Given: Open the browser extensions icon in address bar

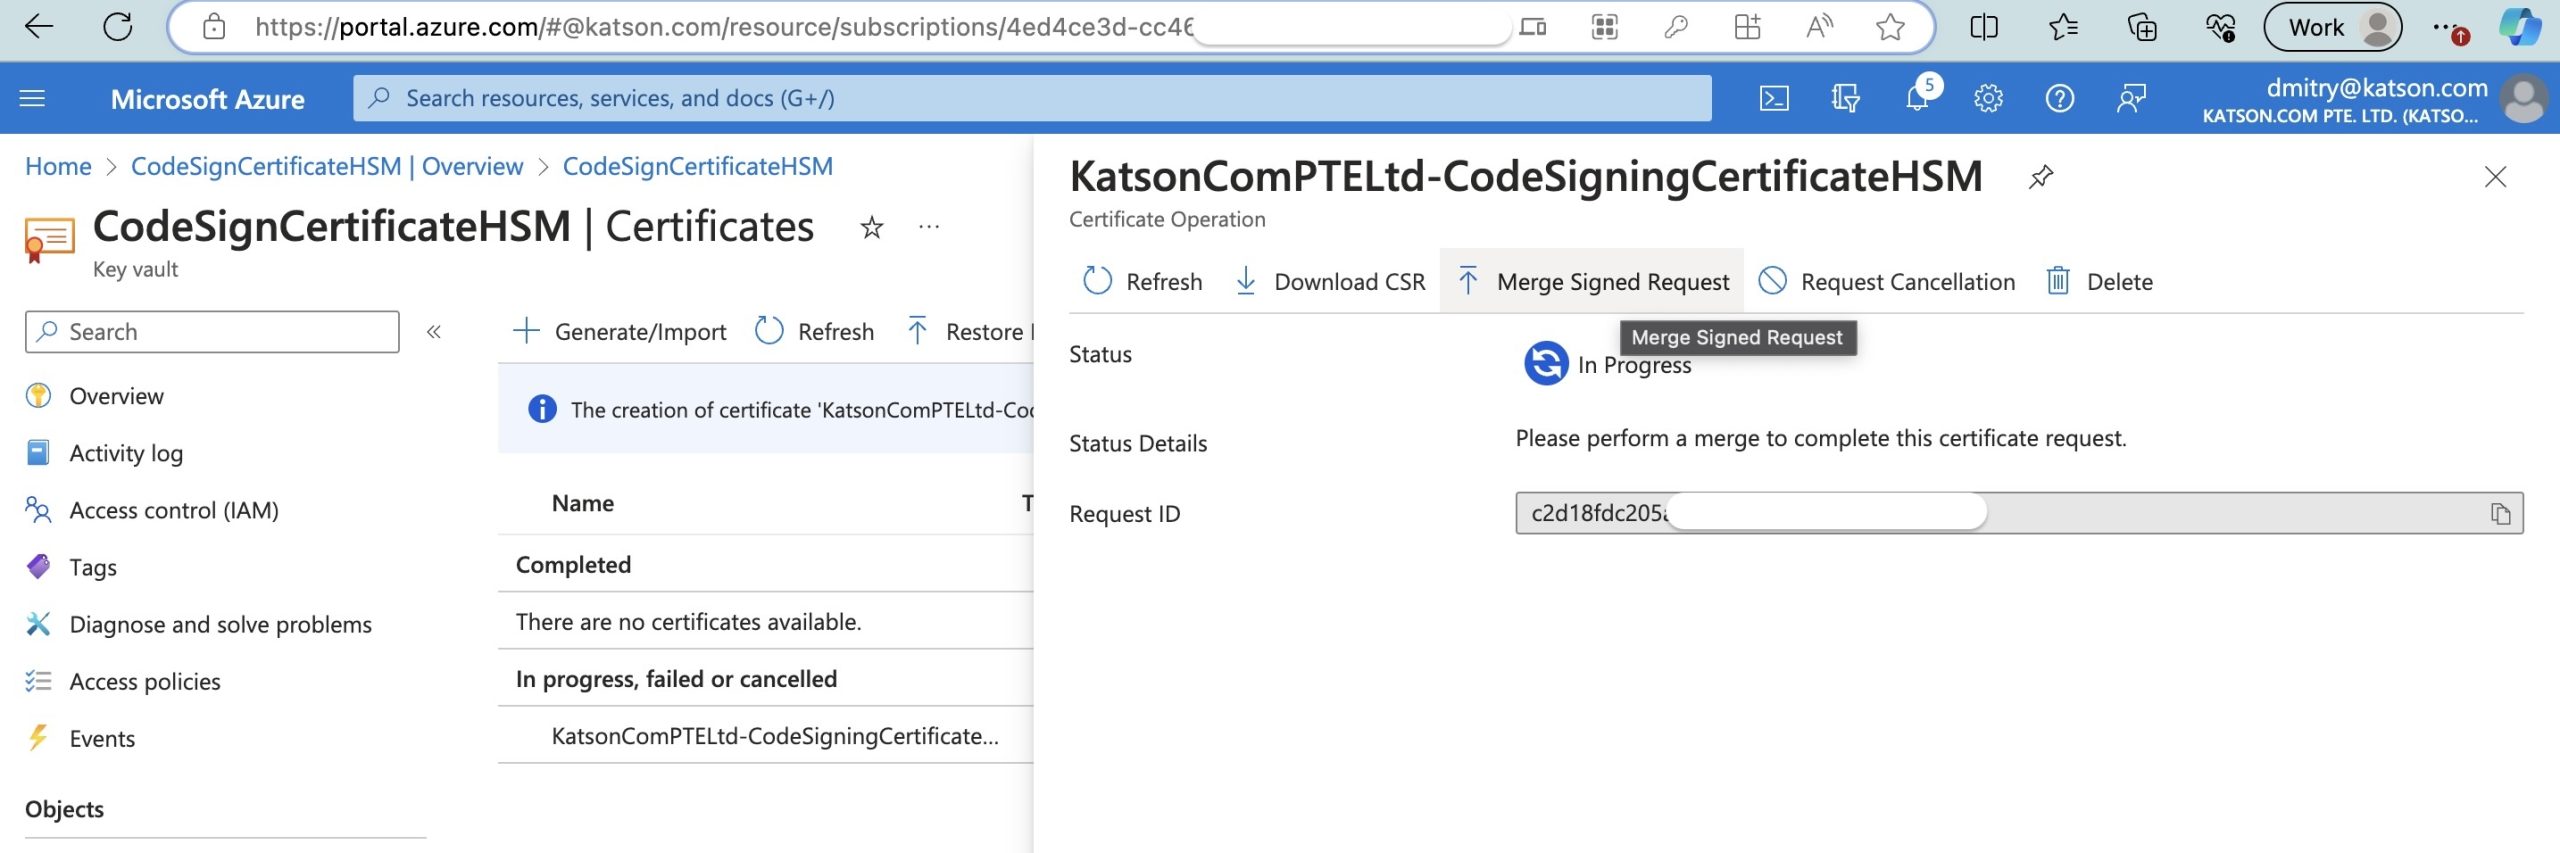Looking at the screenshot, I should pyautogui.click(x=1747, y=27).
